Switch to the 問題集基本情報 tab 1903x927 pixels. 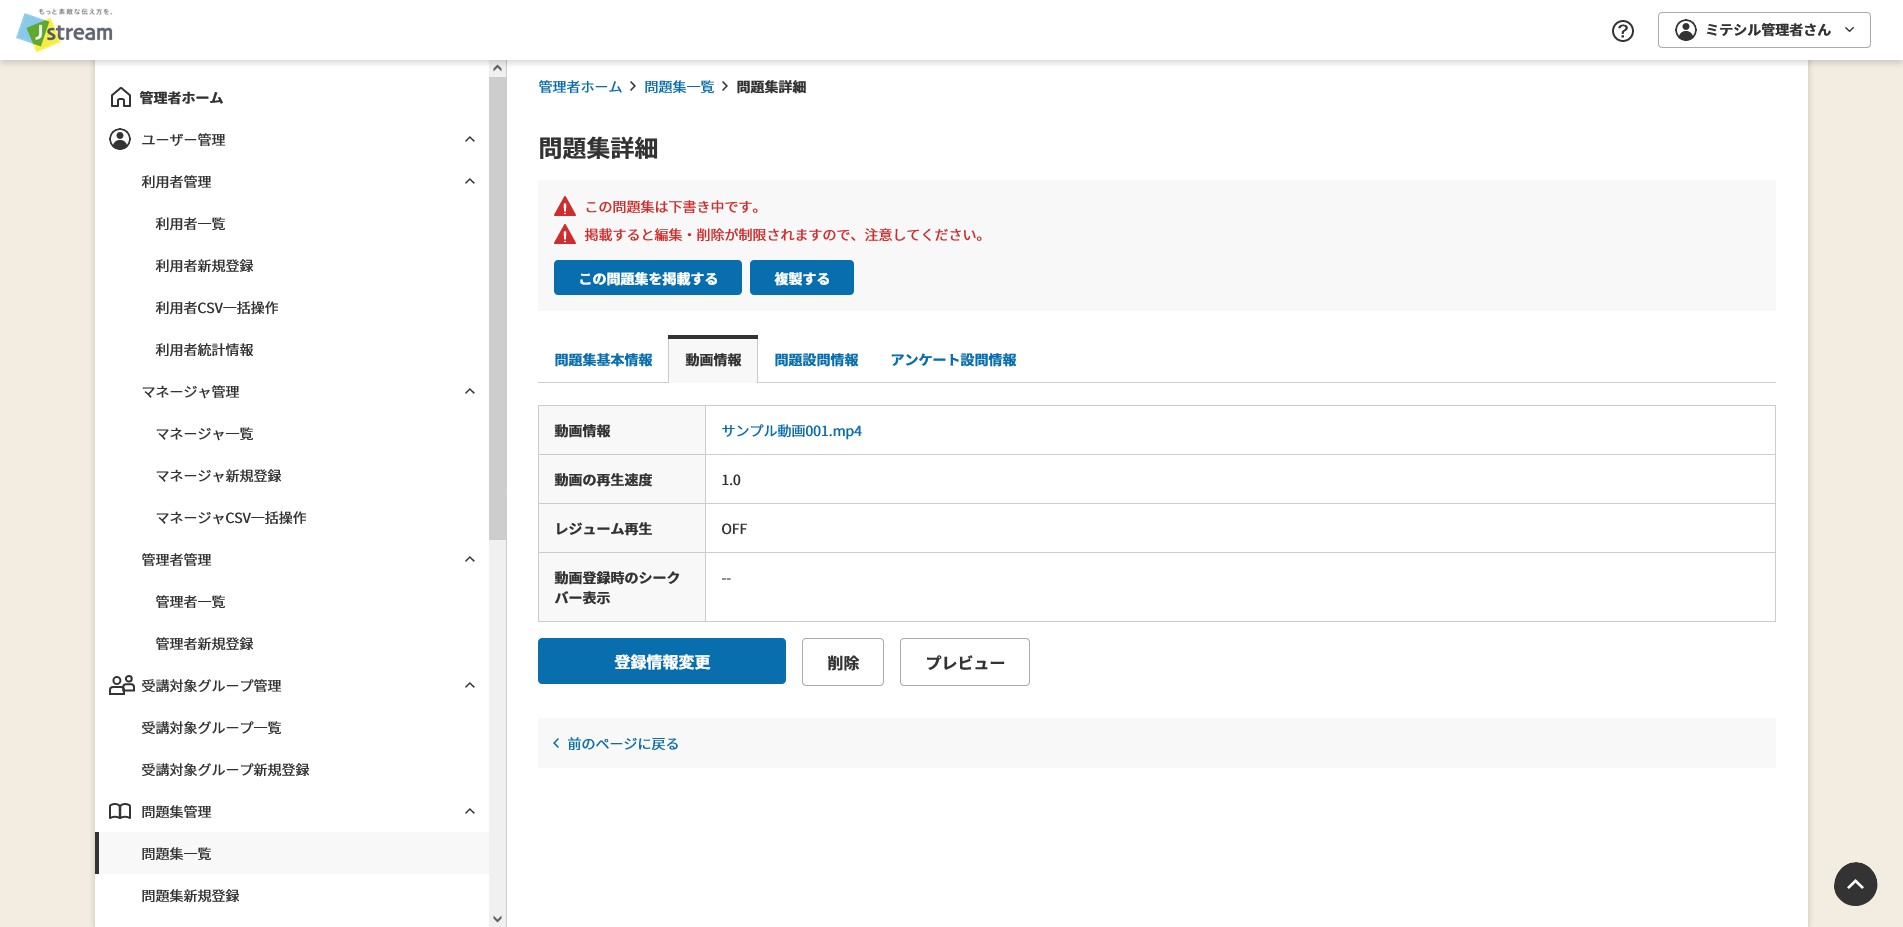(x=603, y=360)
